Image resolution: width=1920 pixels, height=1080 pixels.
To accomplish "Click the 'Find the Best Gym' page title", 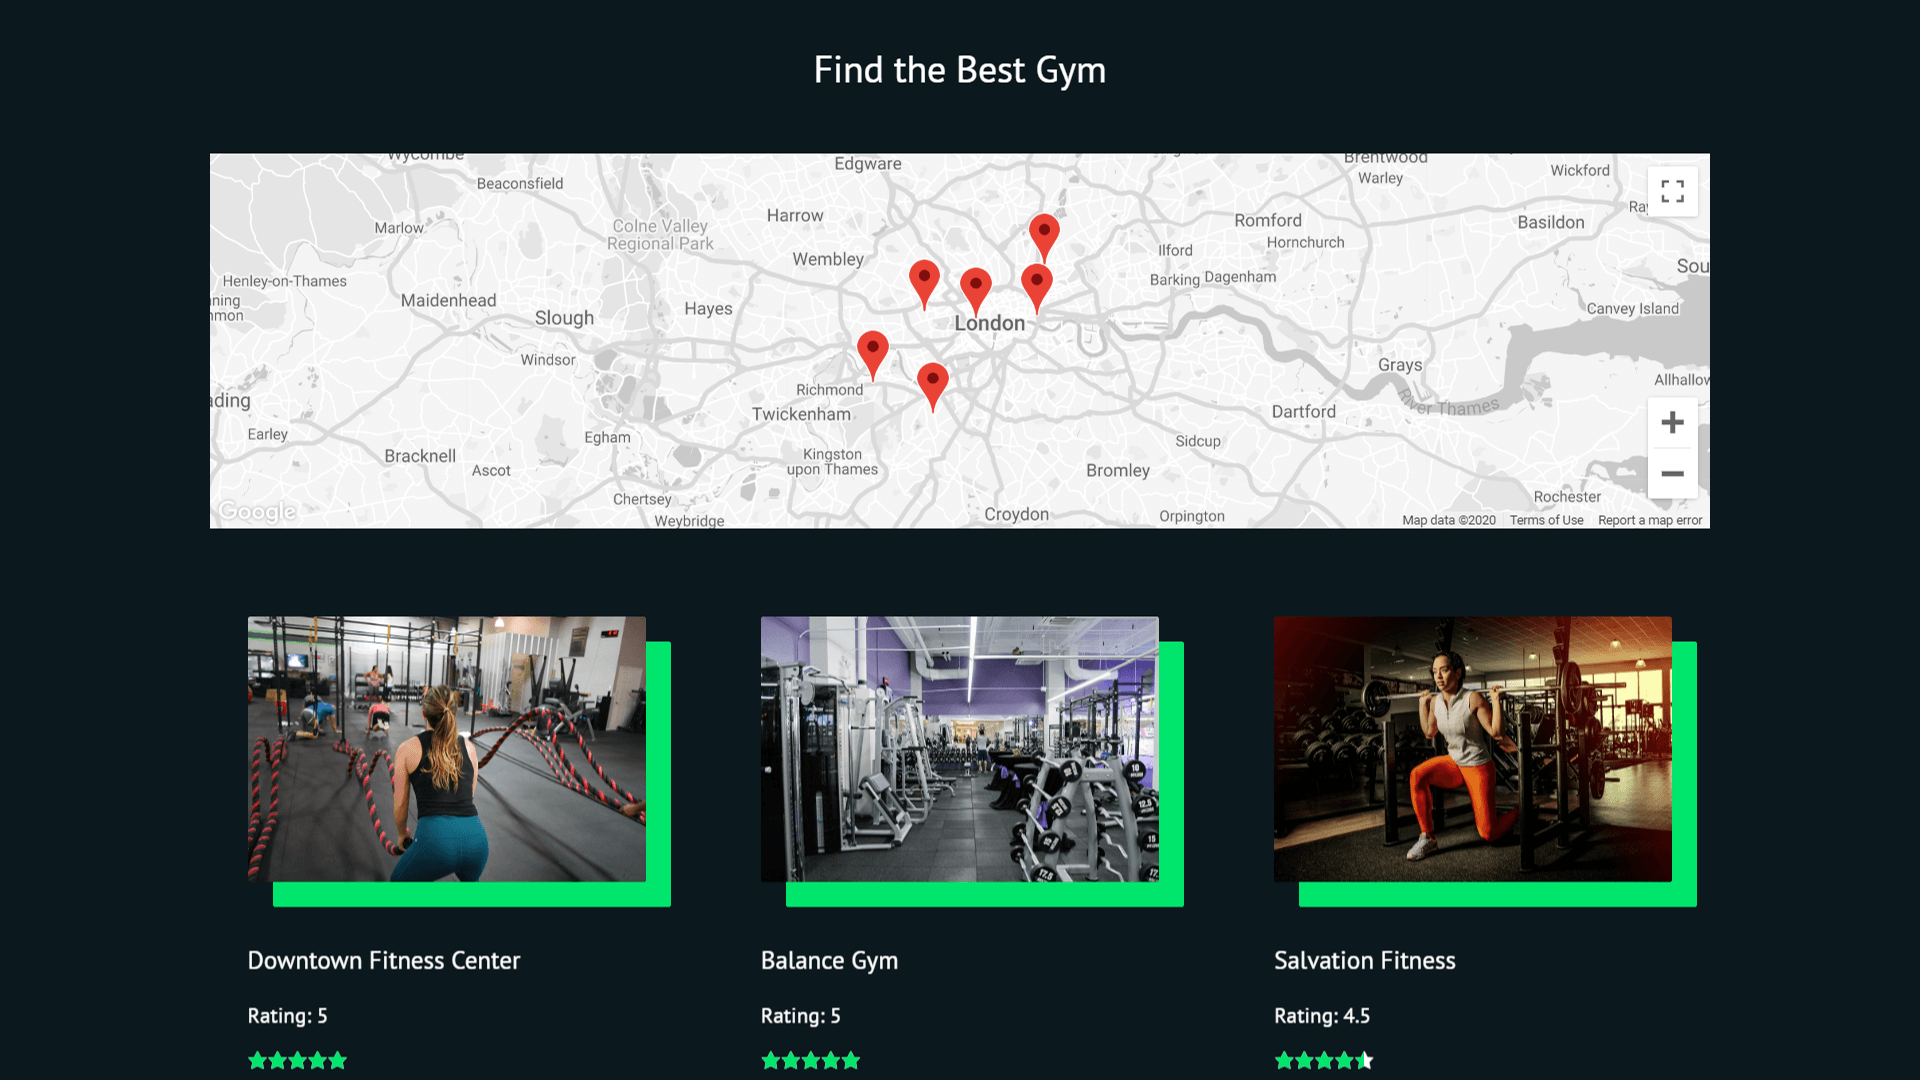I will pyautogui.click(x=960, y=70).
